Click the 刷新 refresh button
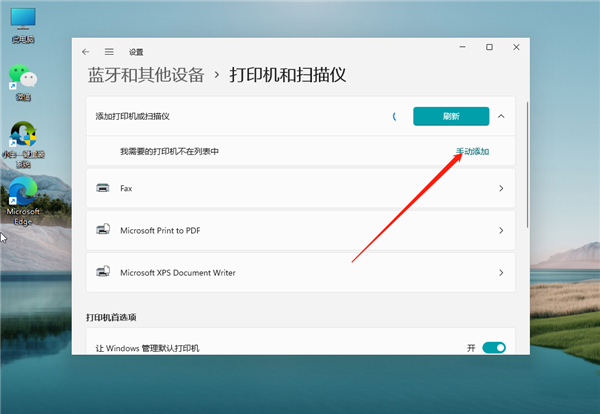Screen dimensions: 600x414 click(451, 116)
